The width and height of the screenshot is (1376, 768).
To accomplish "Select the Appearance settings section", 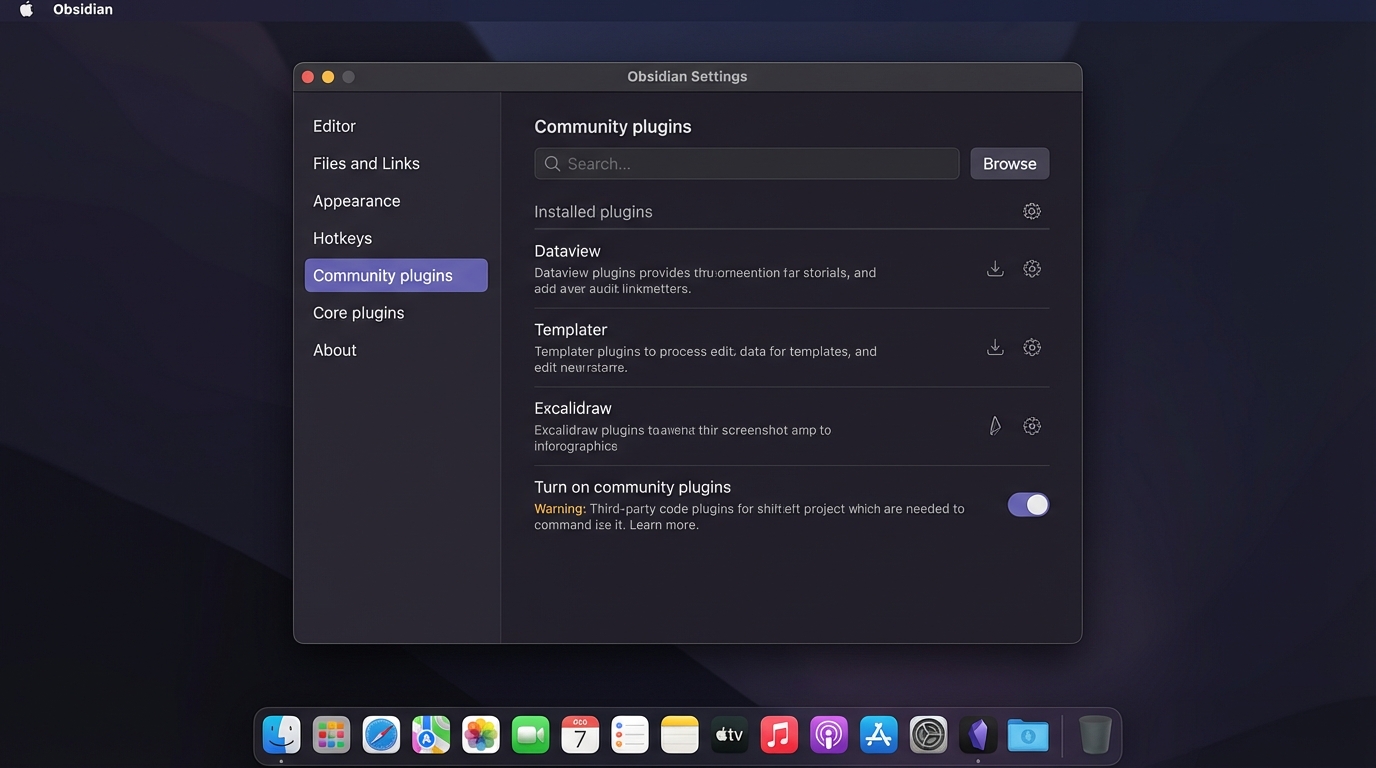I will point(356,200).
